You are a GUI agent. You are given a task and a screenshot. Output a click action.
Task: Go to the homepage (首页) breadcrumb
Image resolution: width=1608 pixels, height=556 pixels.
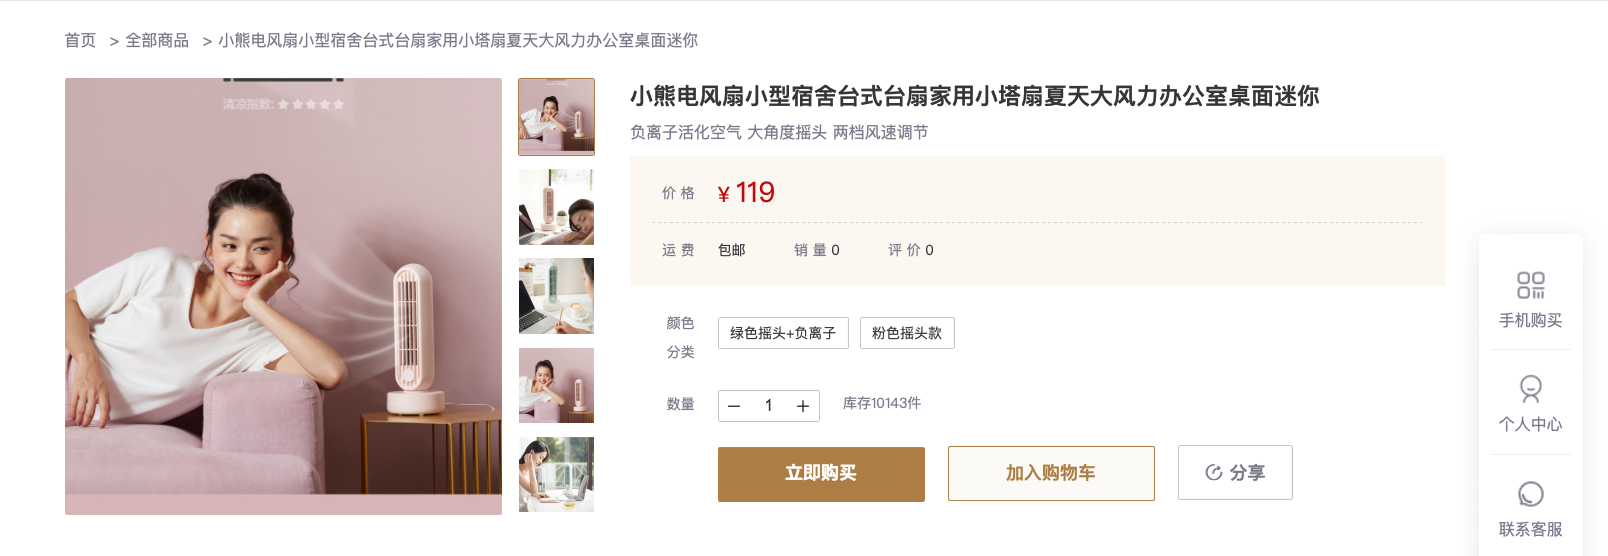pyautogui.click(x=80, y=41)
